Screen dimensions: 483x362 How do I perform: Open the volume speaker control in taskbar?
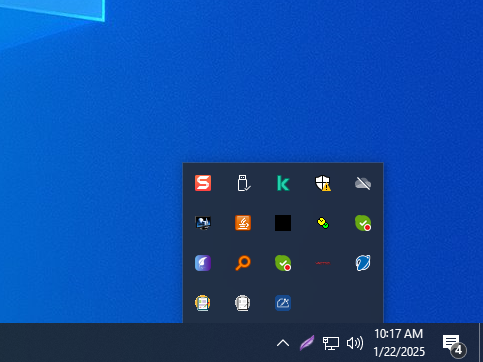(355, 343)
